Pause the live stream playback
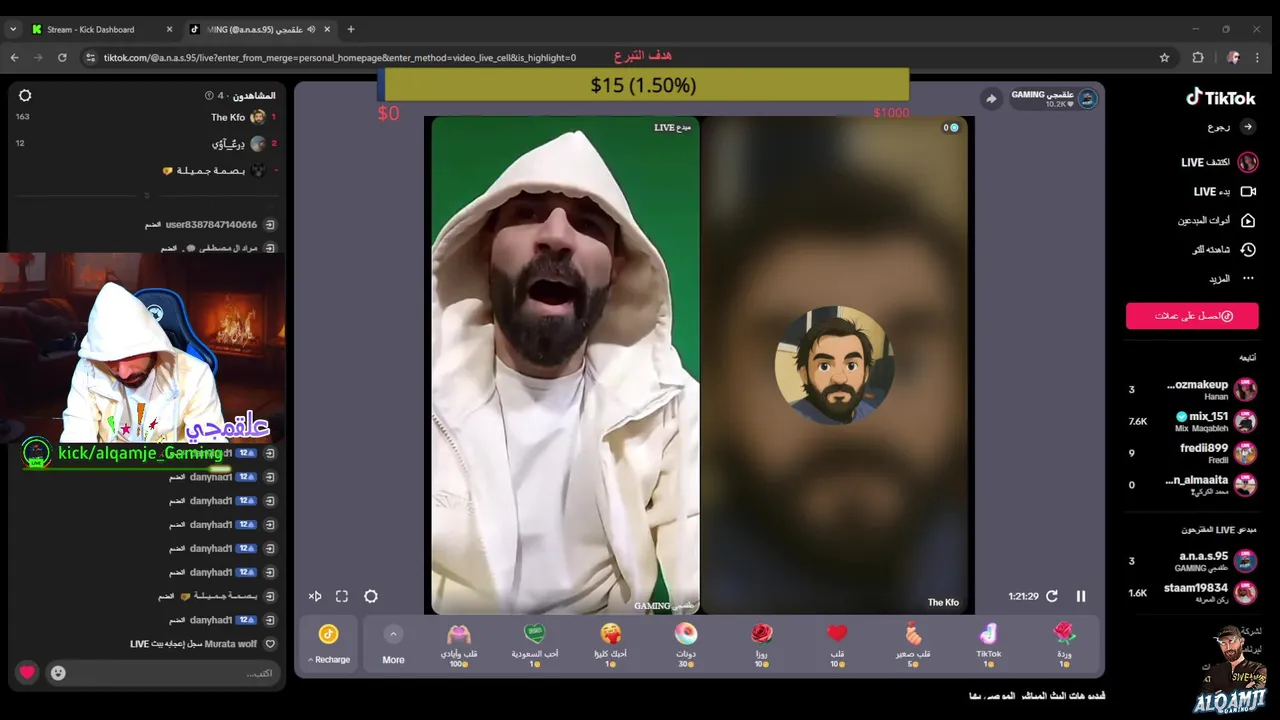This screenshot has height=720, width=1280. pyautogui.click(x=1081, y=596)
